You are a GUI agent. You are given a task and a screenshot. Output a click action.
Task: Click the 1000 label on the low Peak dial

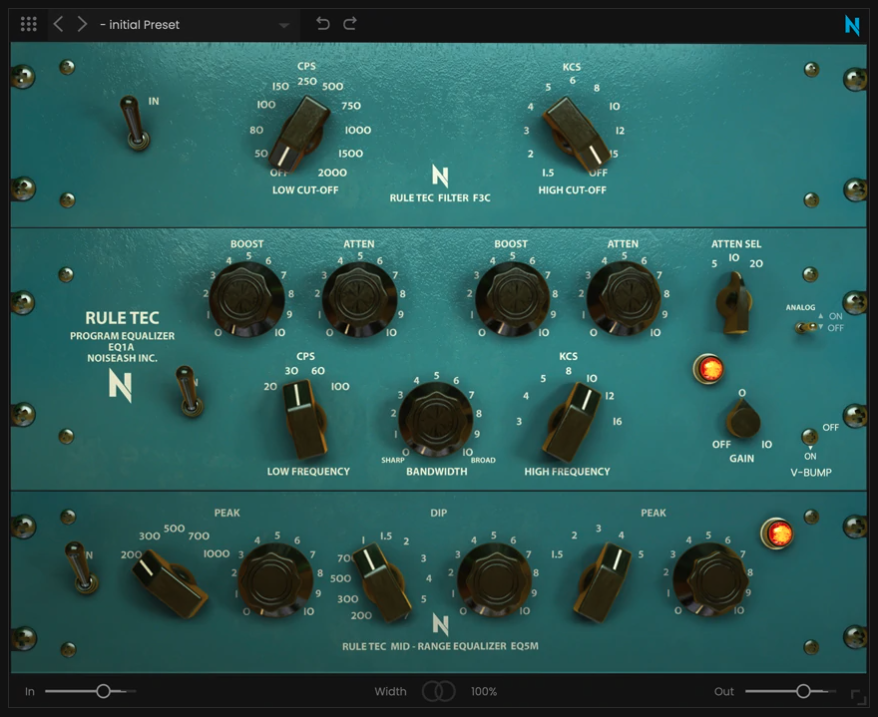(216, 553)
